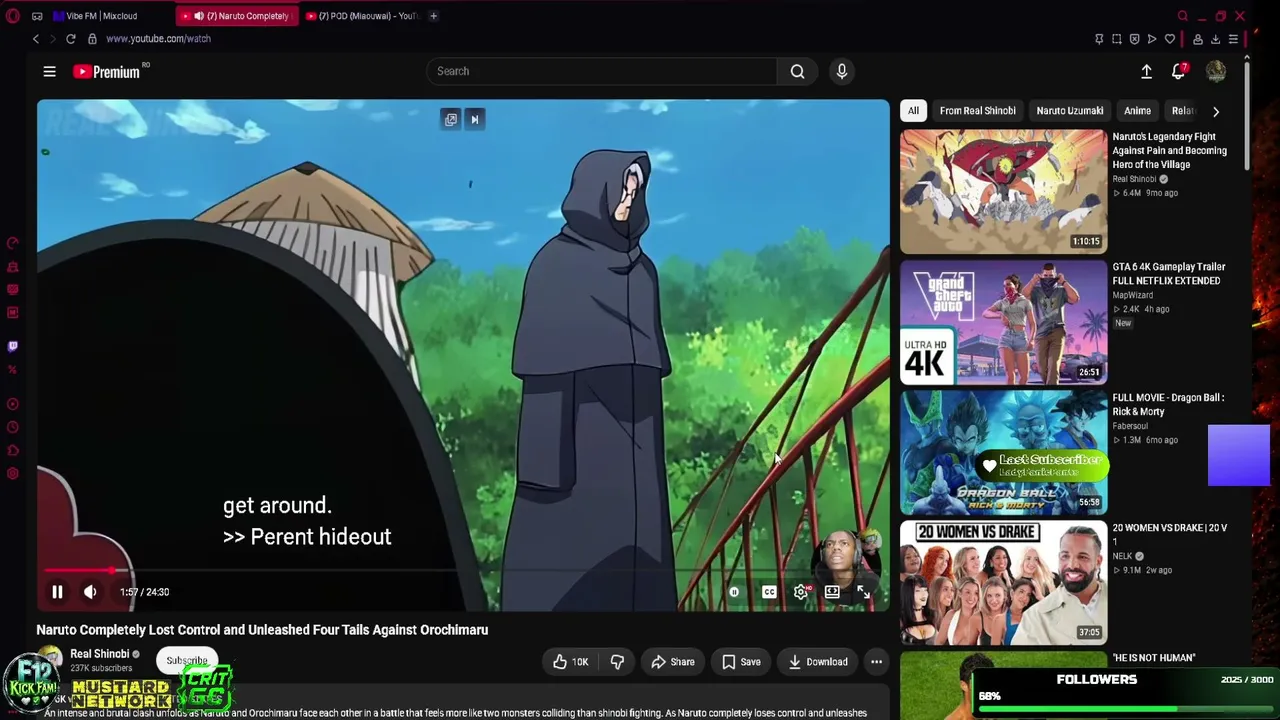
Task: Open the browser downloads icon
Action: click(1216, 39)
